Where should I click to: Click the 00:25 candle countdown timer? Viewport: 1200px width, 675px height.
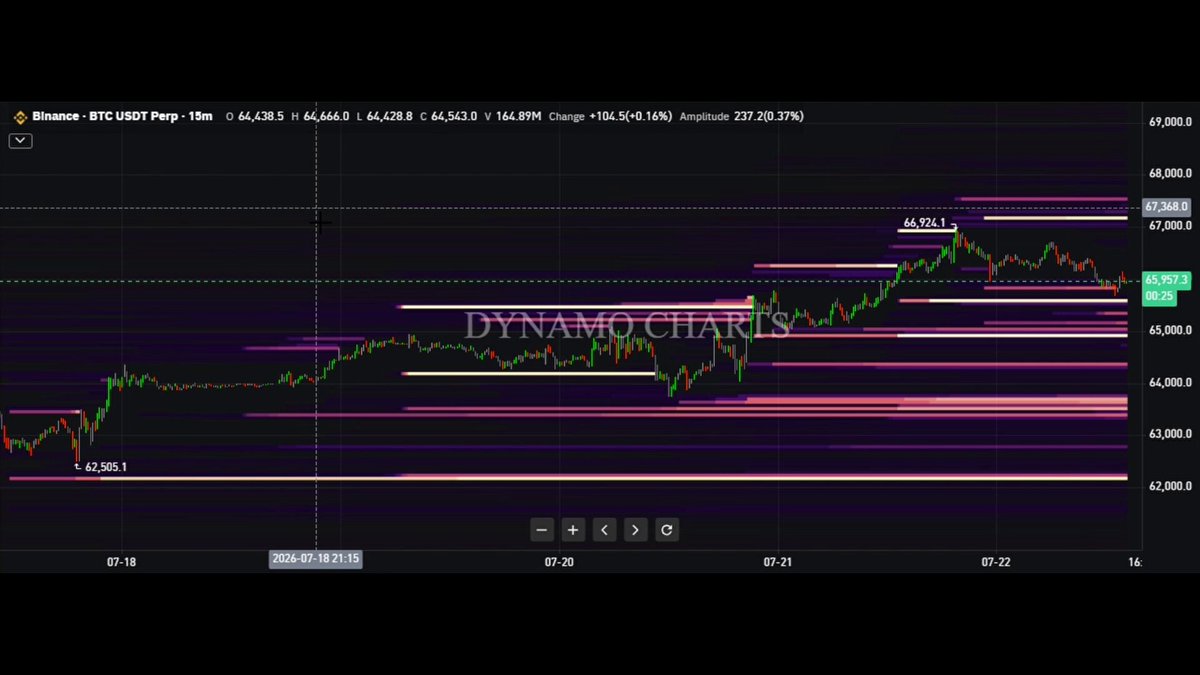[1160, 296]
